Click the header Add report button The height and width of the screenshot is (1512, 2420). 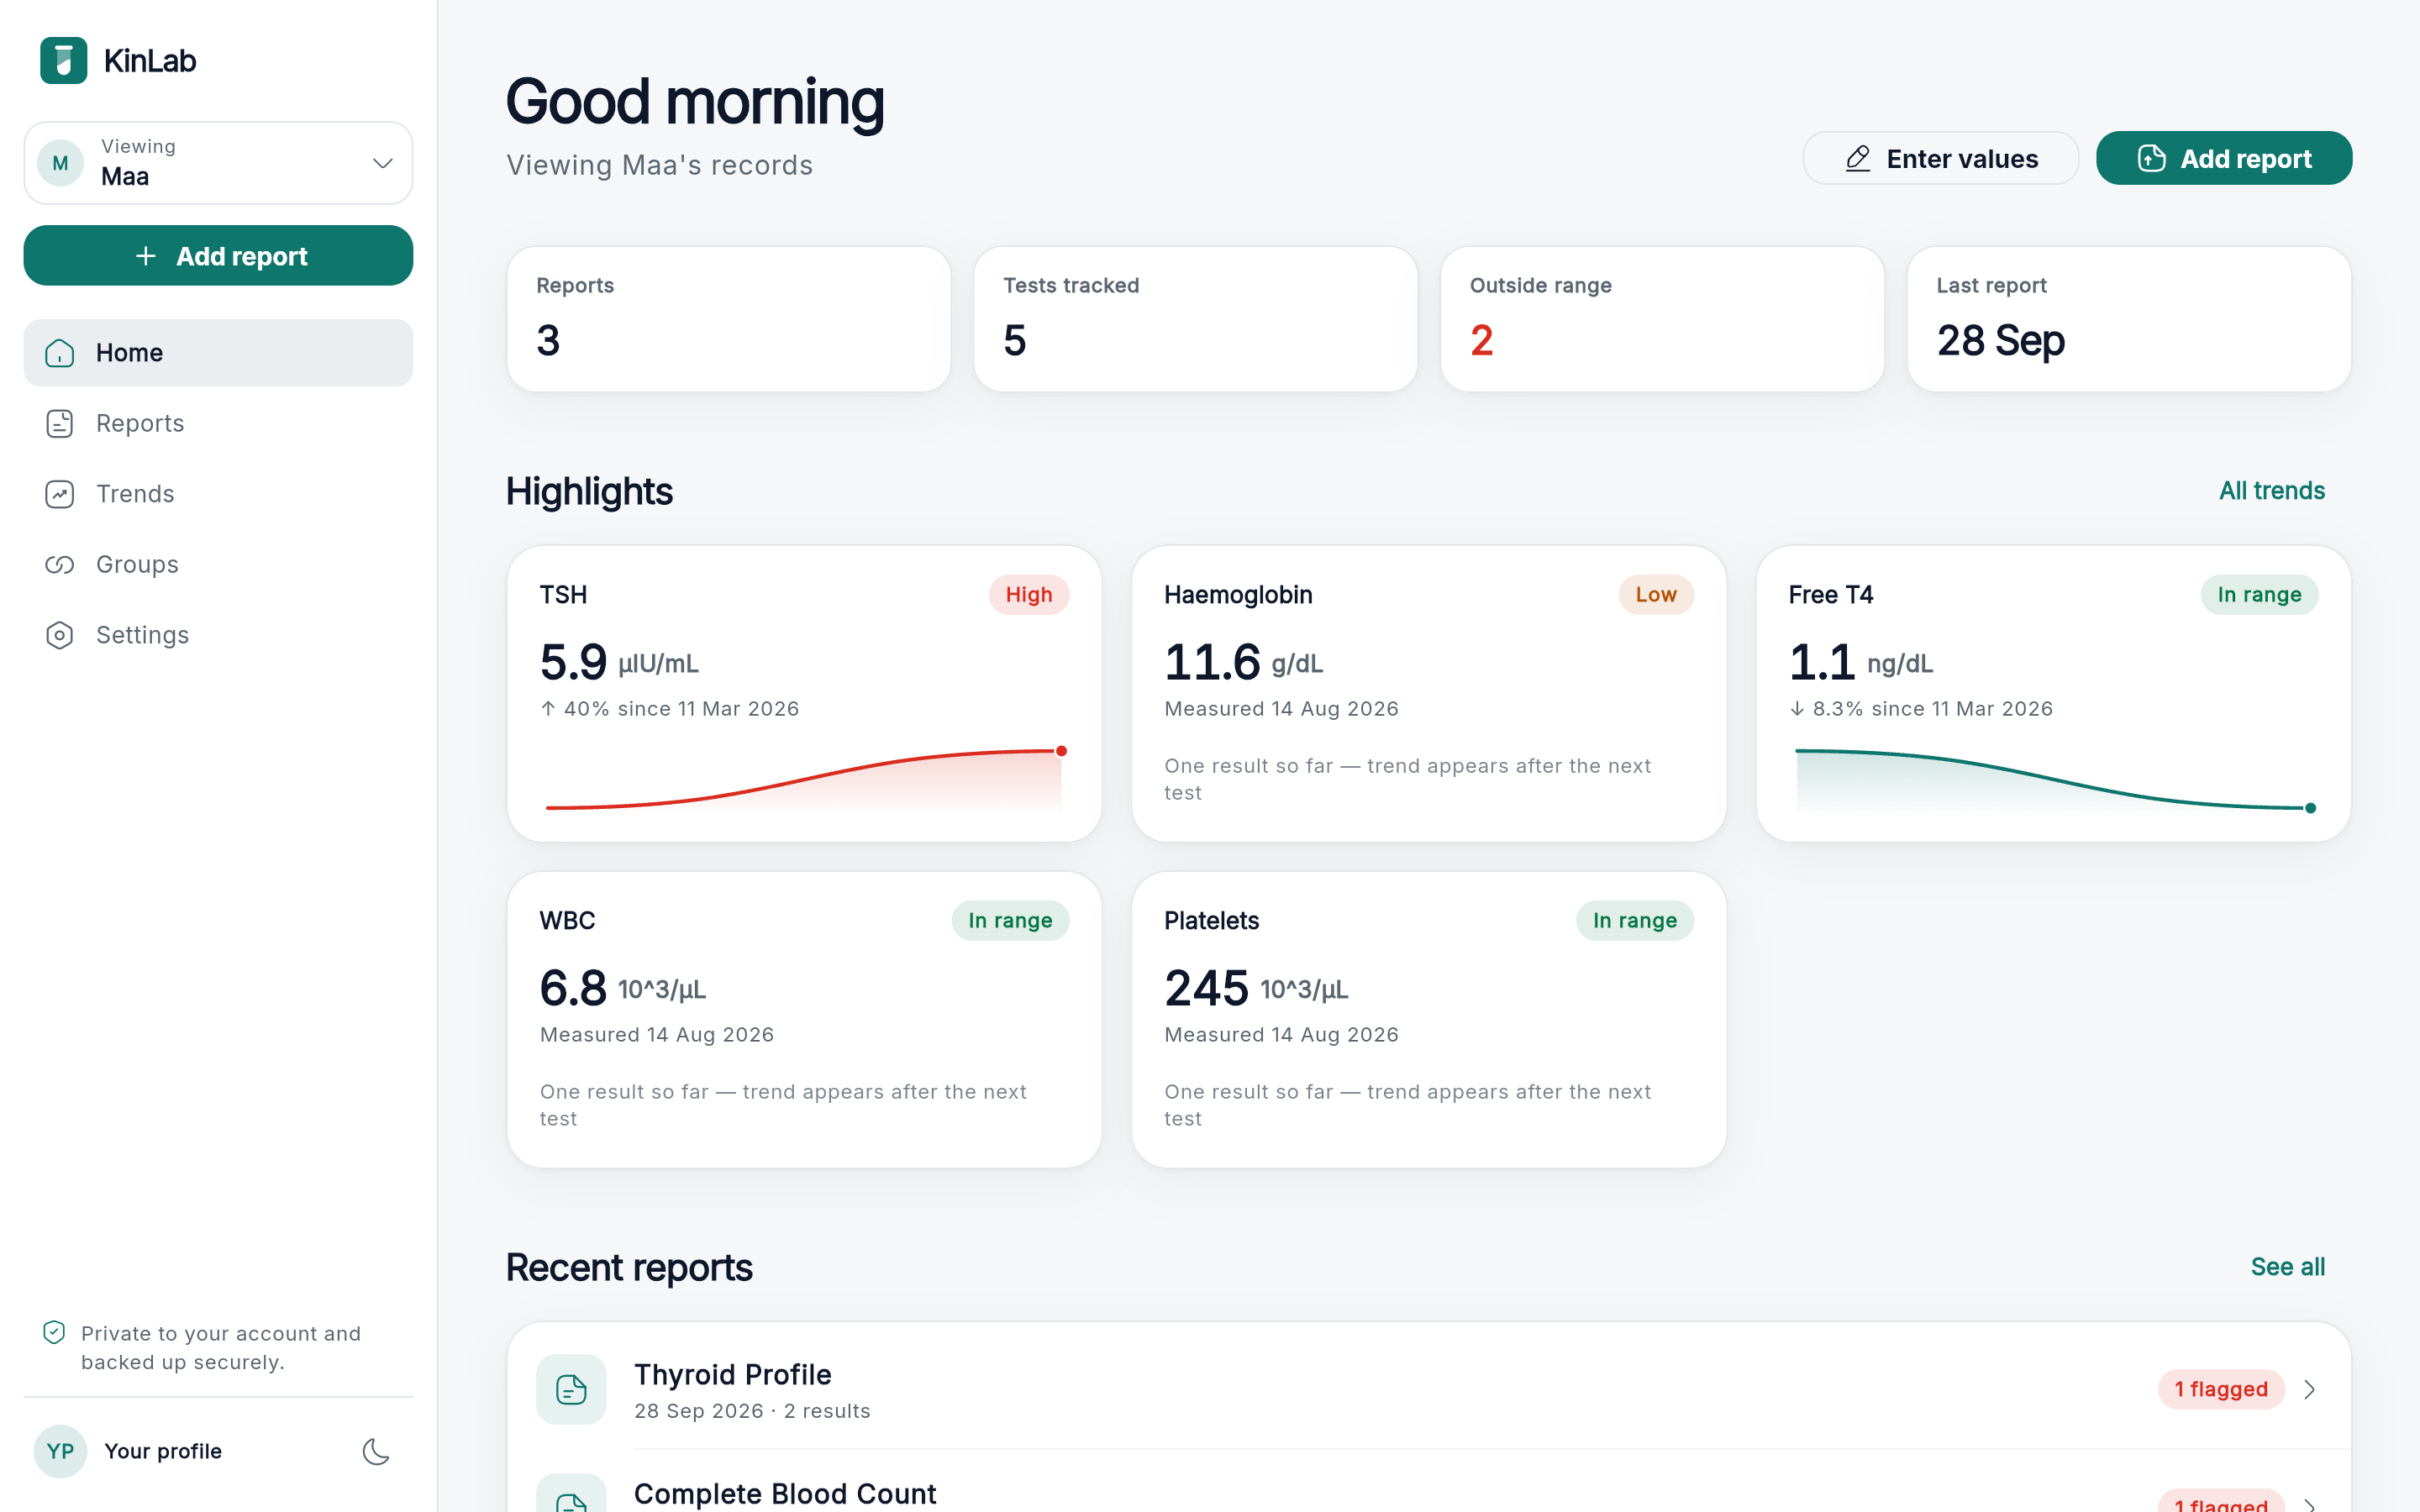click(2224, 158)
